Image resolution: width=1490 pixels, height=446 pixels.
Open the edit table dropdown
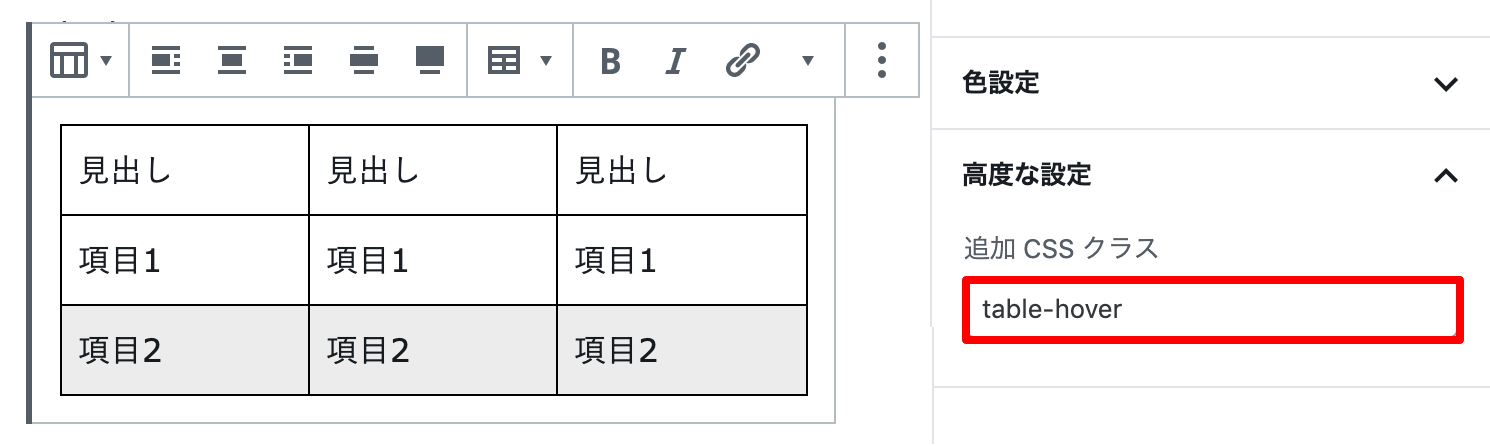tap(519, 61)
